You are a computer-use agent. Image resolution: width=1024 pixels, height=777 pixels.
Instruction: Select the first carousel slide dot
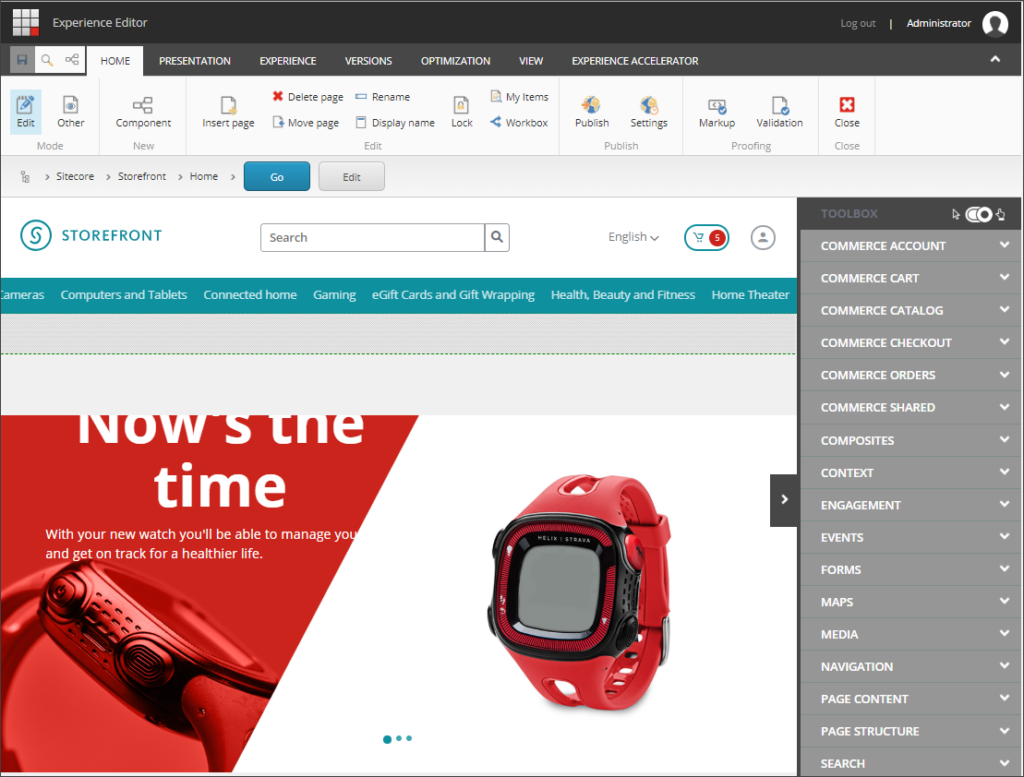pyautogui.click(x=387, y=739)
